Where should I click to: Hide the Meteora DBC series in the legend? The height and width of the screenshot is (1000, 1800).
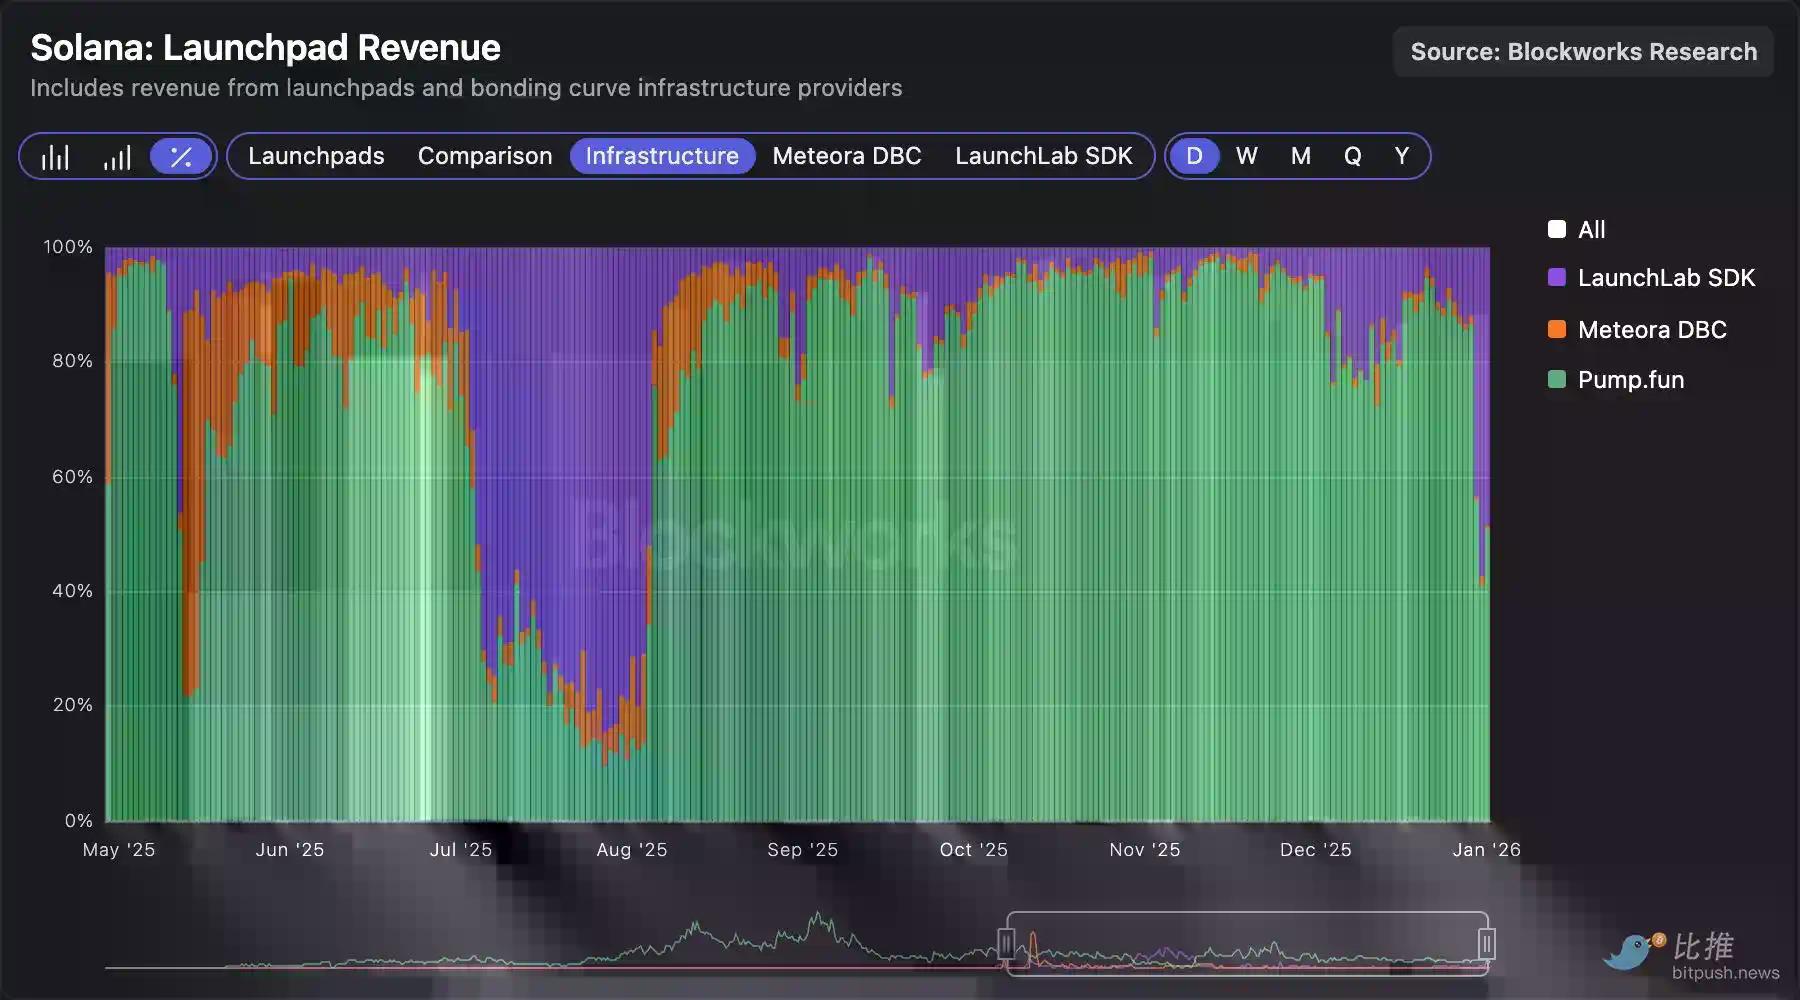(1557, 330)
